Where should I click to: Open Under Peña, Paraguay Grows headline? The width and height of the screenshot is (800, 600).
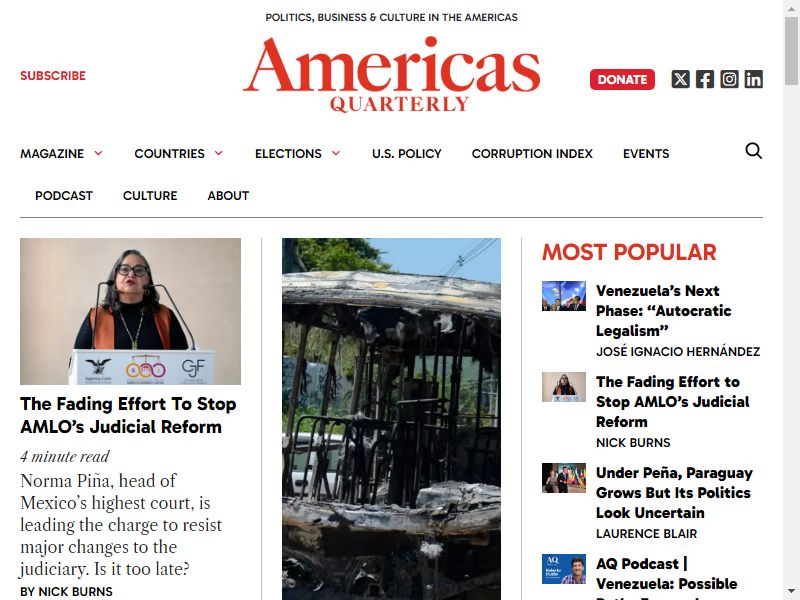674,492
